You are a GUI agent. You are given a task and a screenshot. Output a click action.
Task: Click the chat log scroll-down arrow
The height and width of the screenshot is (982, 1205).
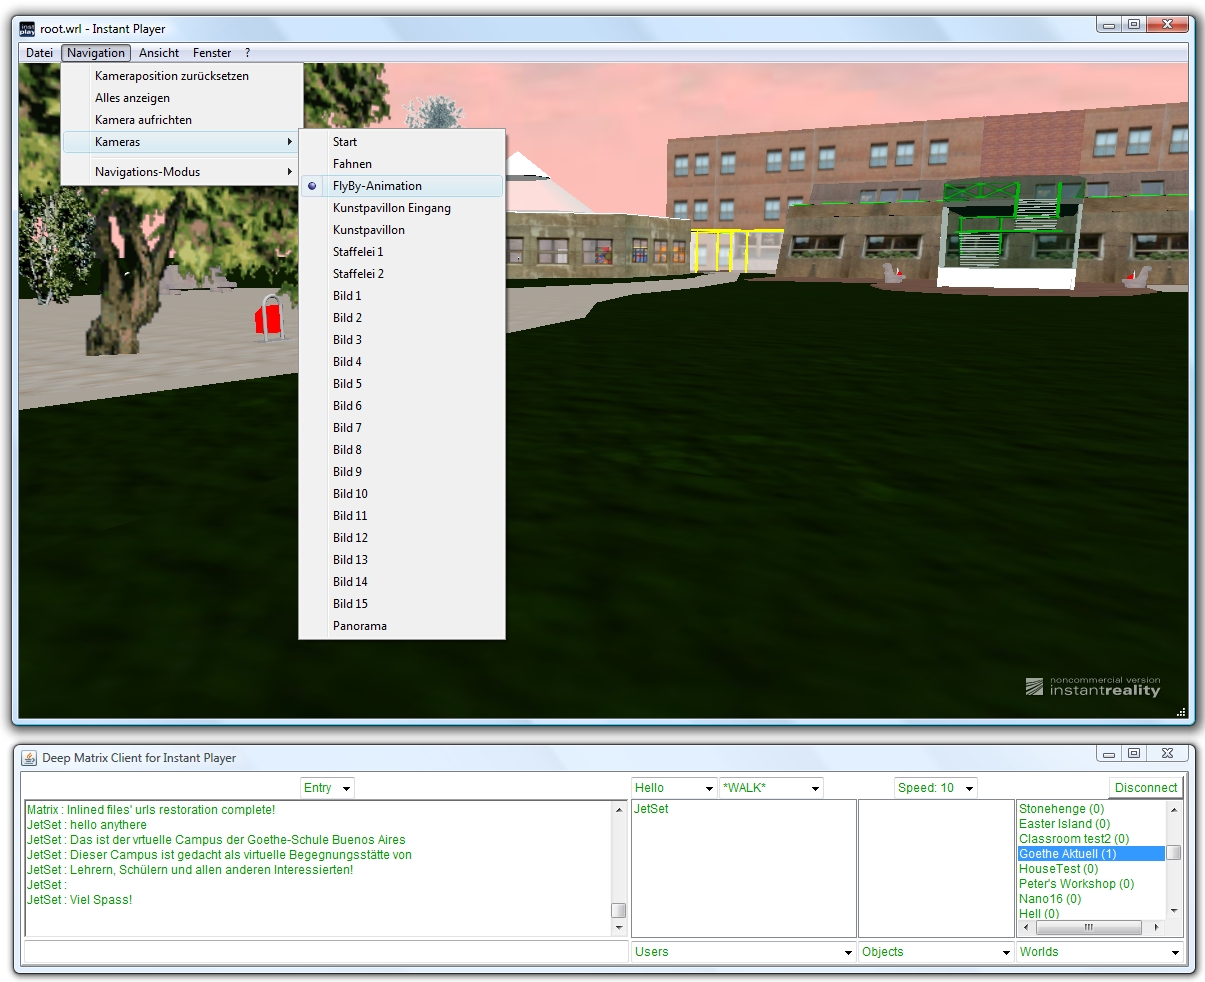click(x=619, y=928)
